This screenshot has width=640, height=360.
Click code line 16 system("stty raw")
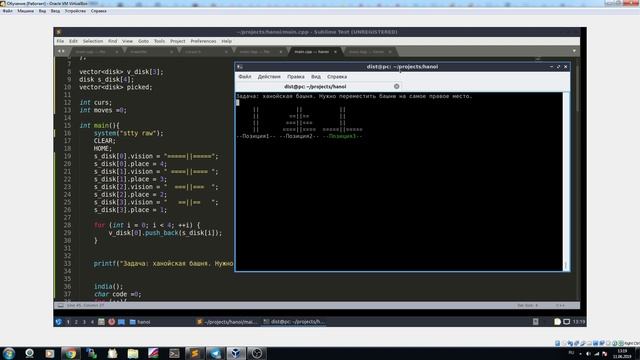(128, 133)
